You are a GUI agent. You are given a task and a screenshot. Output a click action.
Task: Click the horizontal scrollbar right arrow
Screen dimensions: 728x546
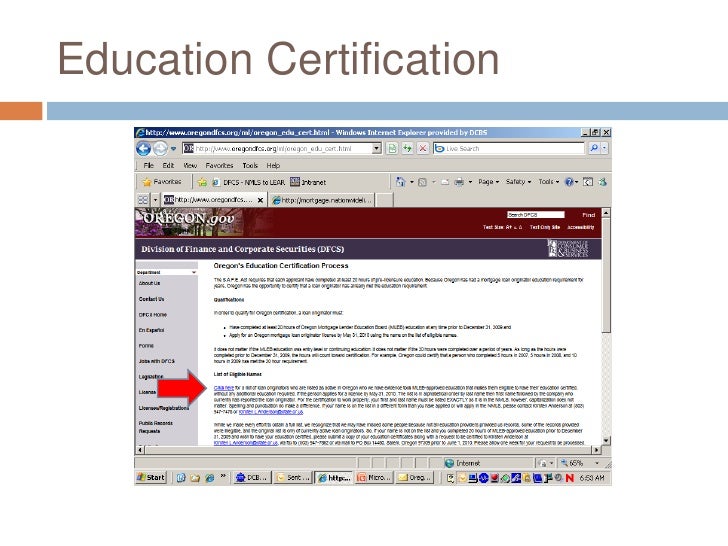pyautogui.click(x=597, y=450)
